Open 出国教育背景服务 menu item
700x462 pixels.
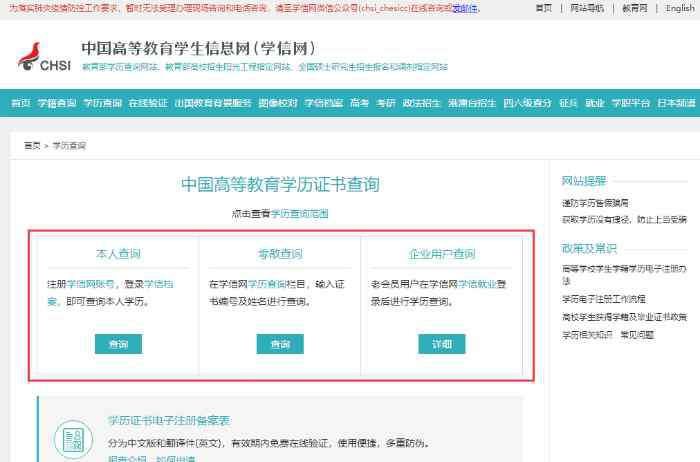tap(212, 103)
